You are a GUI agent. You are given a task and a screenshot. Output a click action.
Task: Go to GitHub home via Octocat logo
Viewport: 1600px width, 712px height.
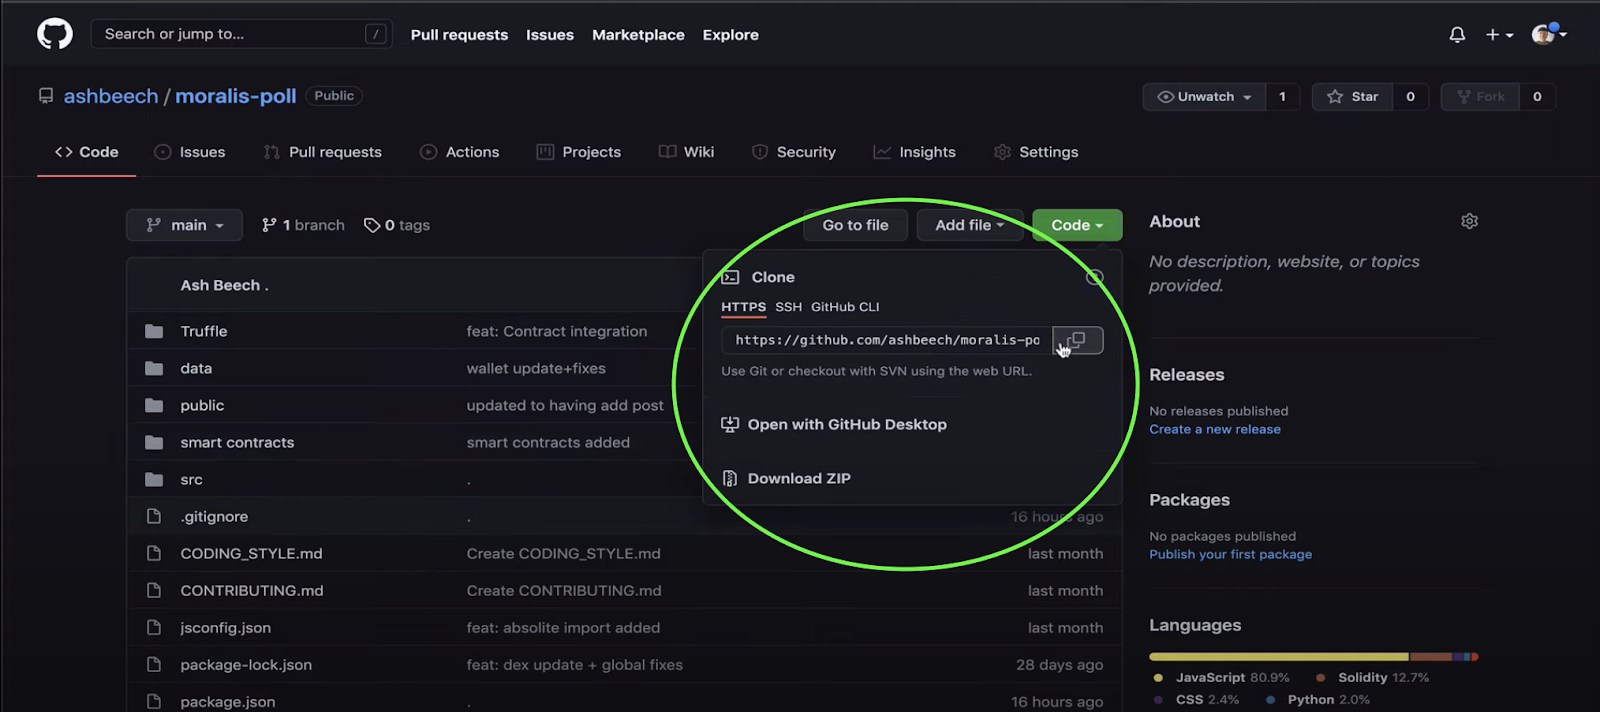point(55,34)
